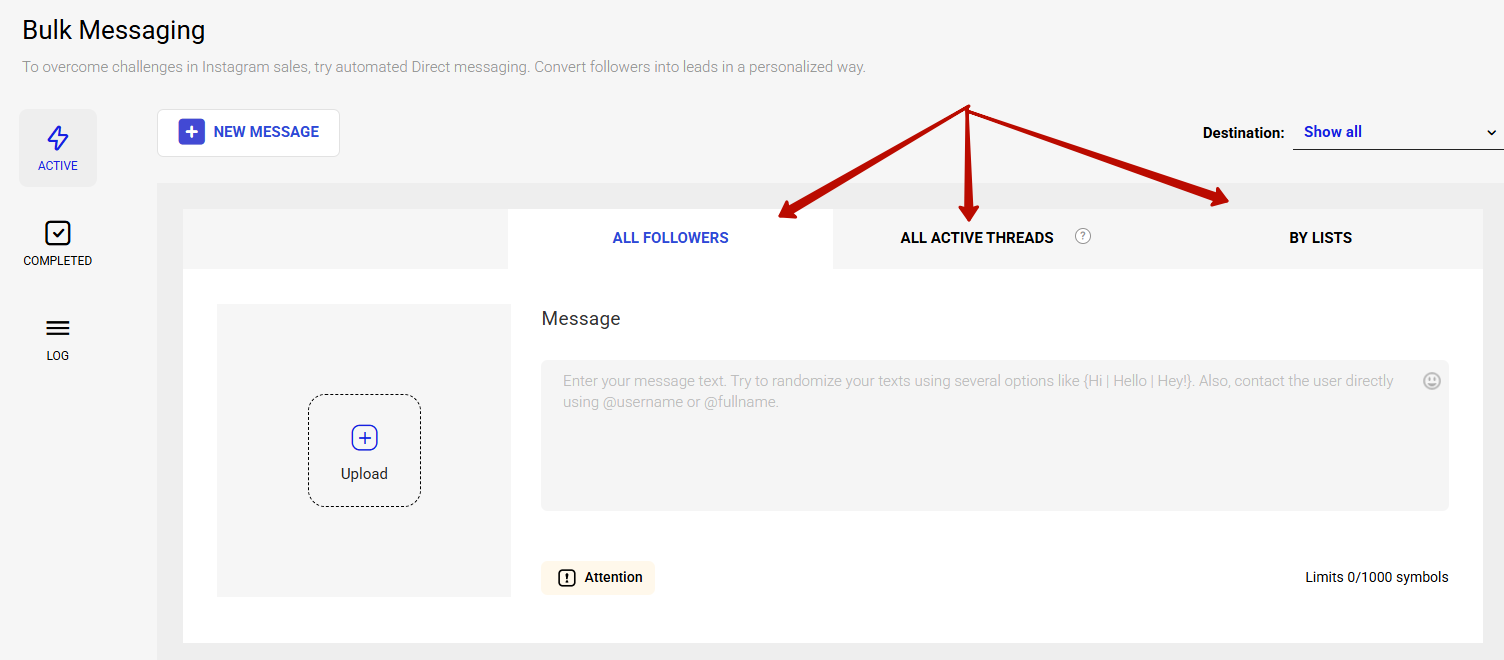Click the exclamation icon in the Attention badge
This screenshot has height=660, width=1504.
click(567, 578)
